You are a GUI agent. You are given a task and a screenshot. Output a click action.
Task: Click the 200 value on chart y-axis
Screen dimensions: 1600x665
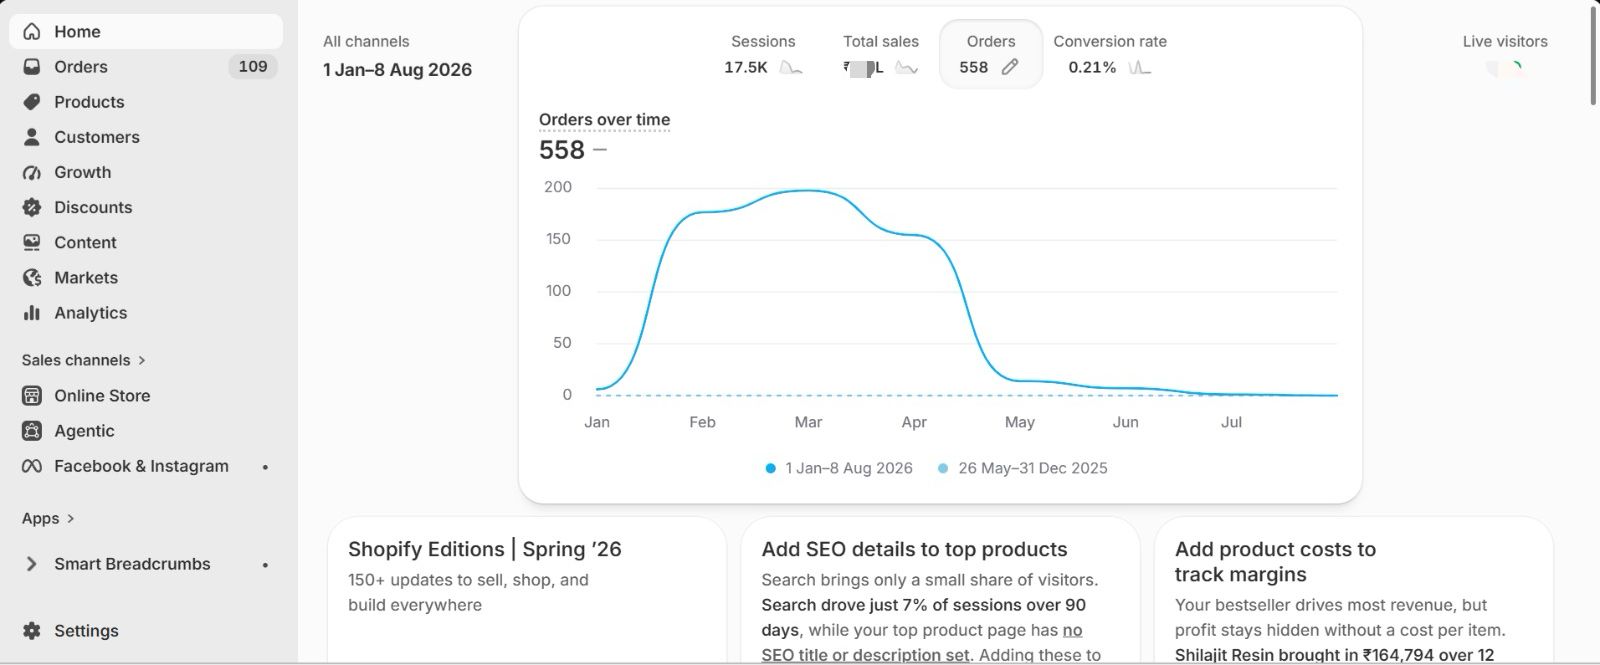pyautogui.click(x=558, y=187)
